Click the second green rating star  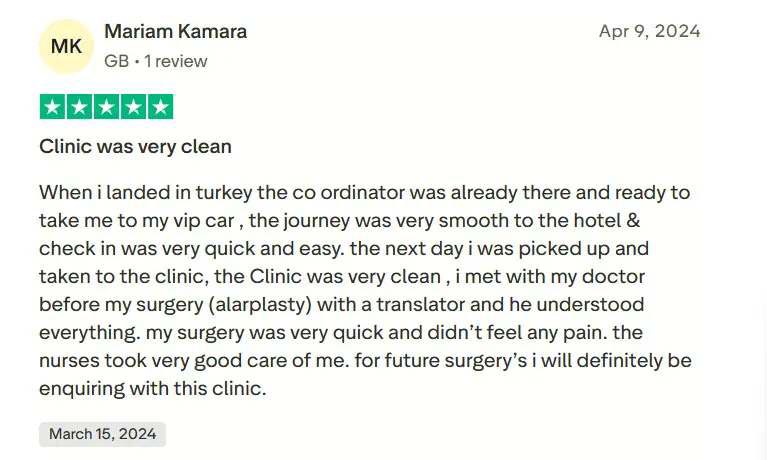[79, 107]
